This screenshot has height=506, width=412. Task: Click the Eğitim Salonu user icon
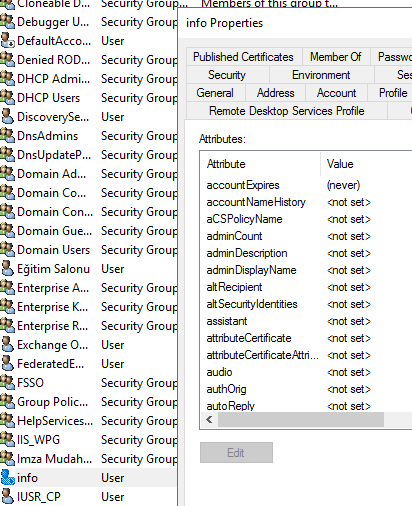7,268
